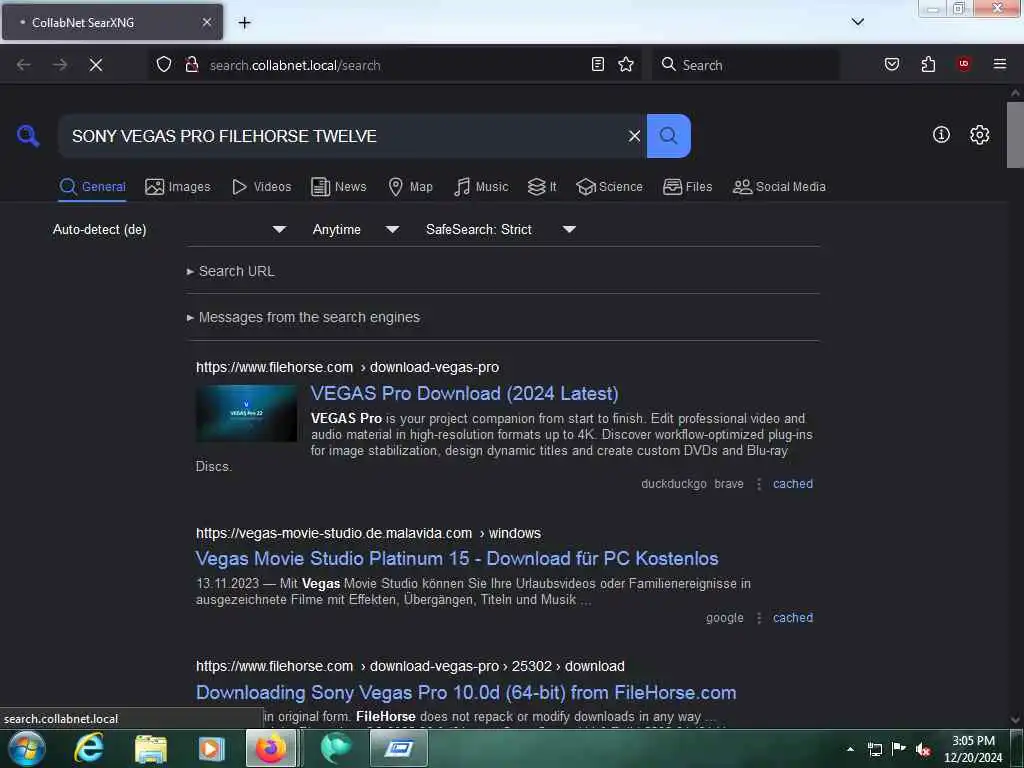Screen dimensions: 1024x768
Task: Clear the search query with X
Action: tap(633, 136)
